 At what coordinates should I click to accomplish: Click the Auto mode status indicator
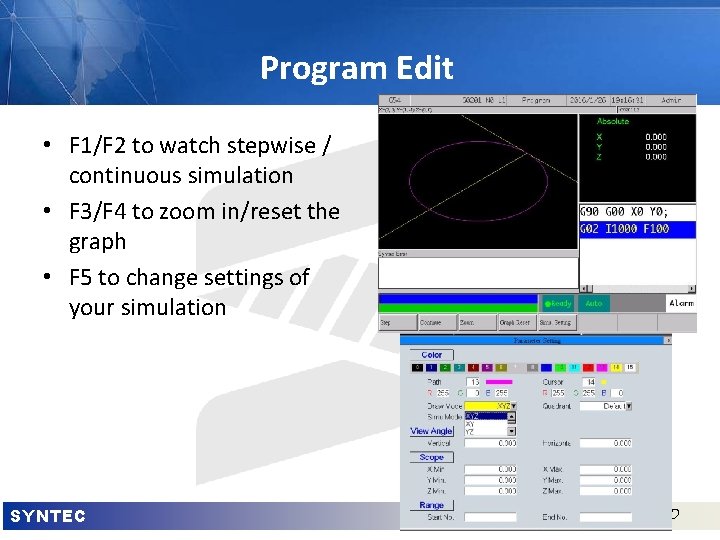(x=594, y=304)
